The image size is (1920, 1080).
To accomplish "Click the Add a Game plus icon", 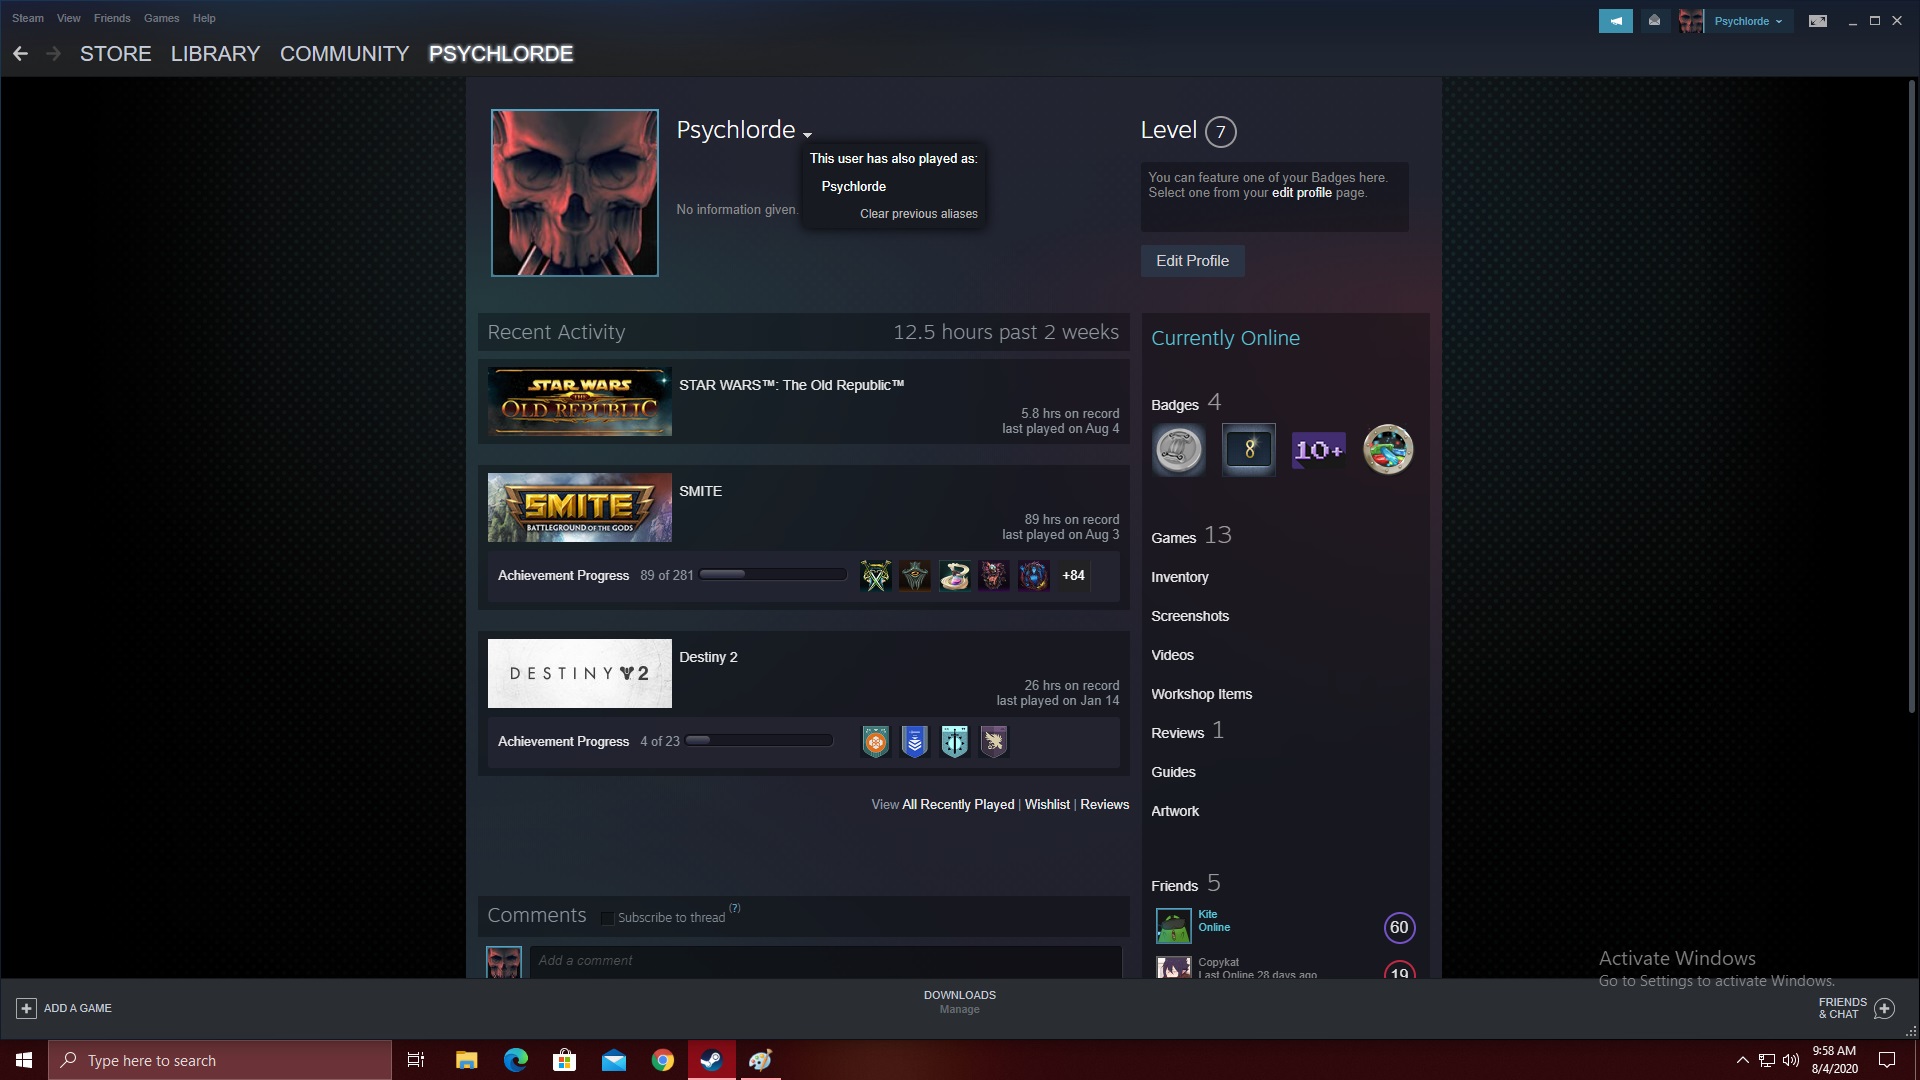I will 27,1008.
